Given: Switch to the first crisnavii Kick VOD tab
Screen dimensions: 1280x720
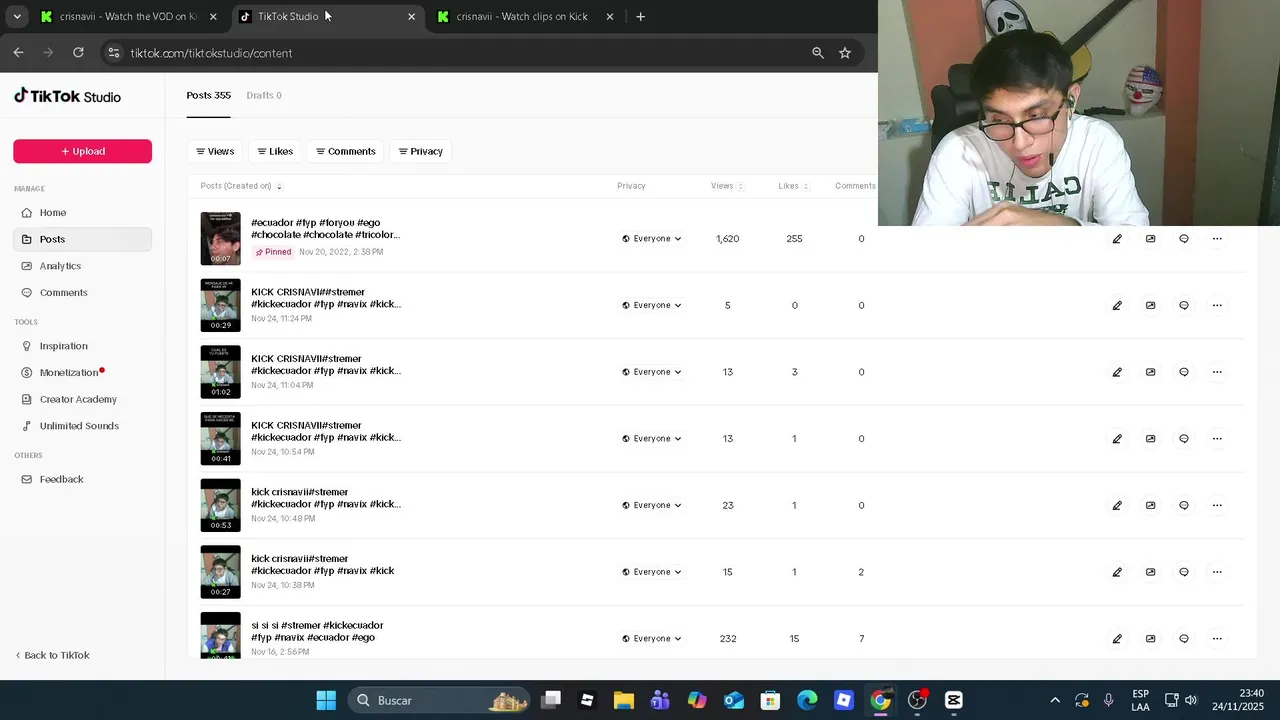Looking at the screenshot, I should click(x=129, y=16).
